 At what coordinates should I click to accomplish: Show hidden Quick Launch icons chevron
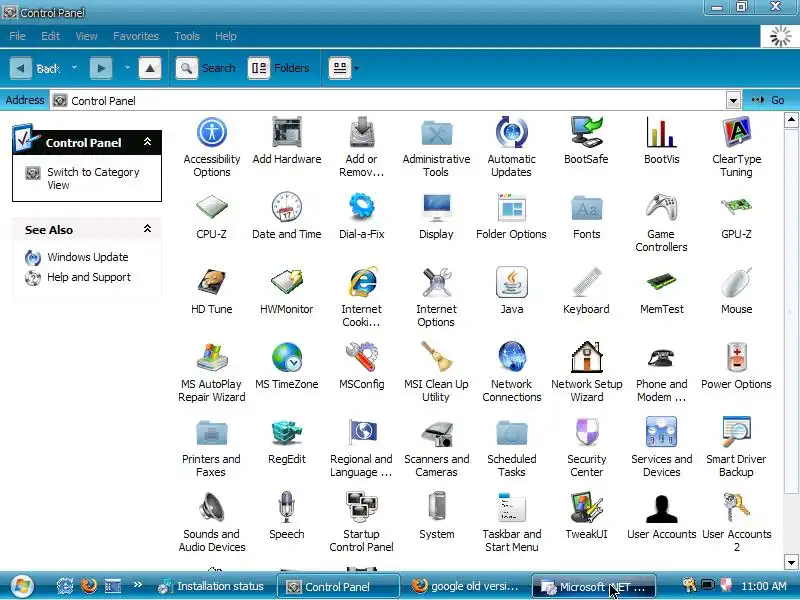[x=138, y=585]
